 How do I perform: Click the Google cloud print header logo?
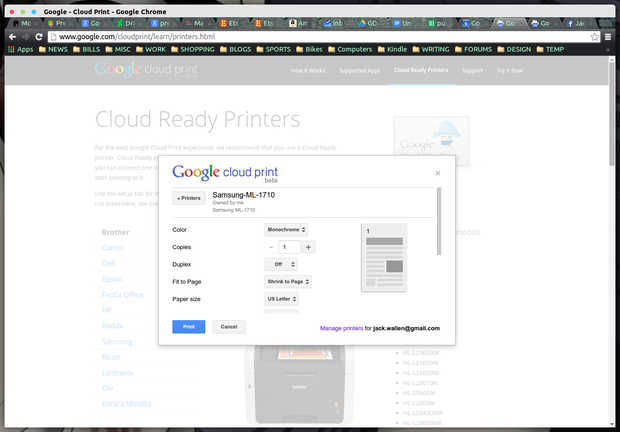[x=146, y=70]
